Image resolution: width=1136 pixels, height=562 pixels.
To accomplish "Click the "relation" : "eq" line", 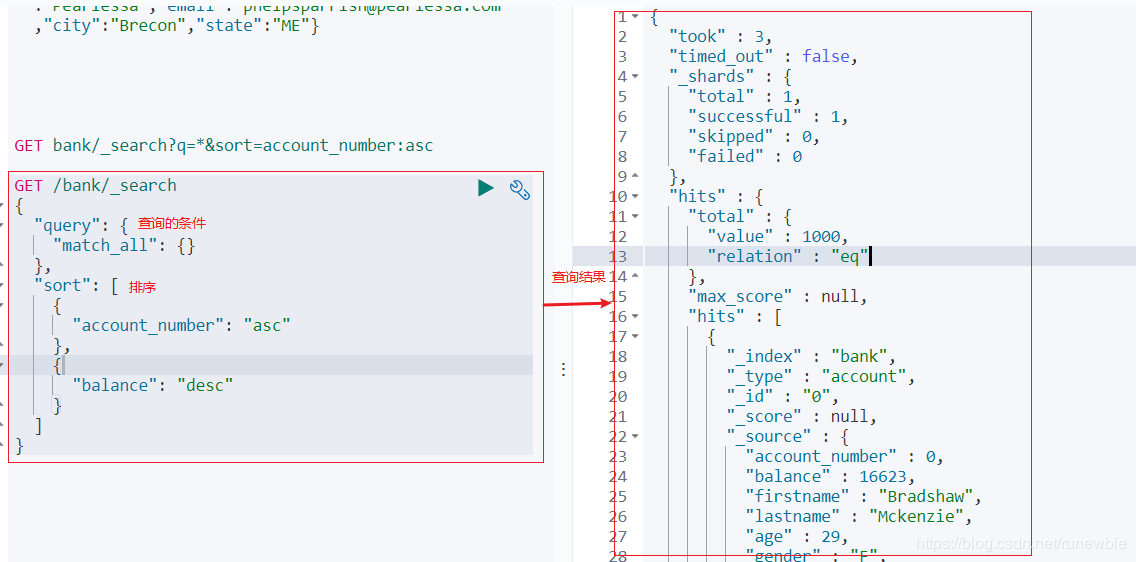I will 788,256.
